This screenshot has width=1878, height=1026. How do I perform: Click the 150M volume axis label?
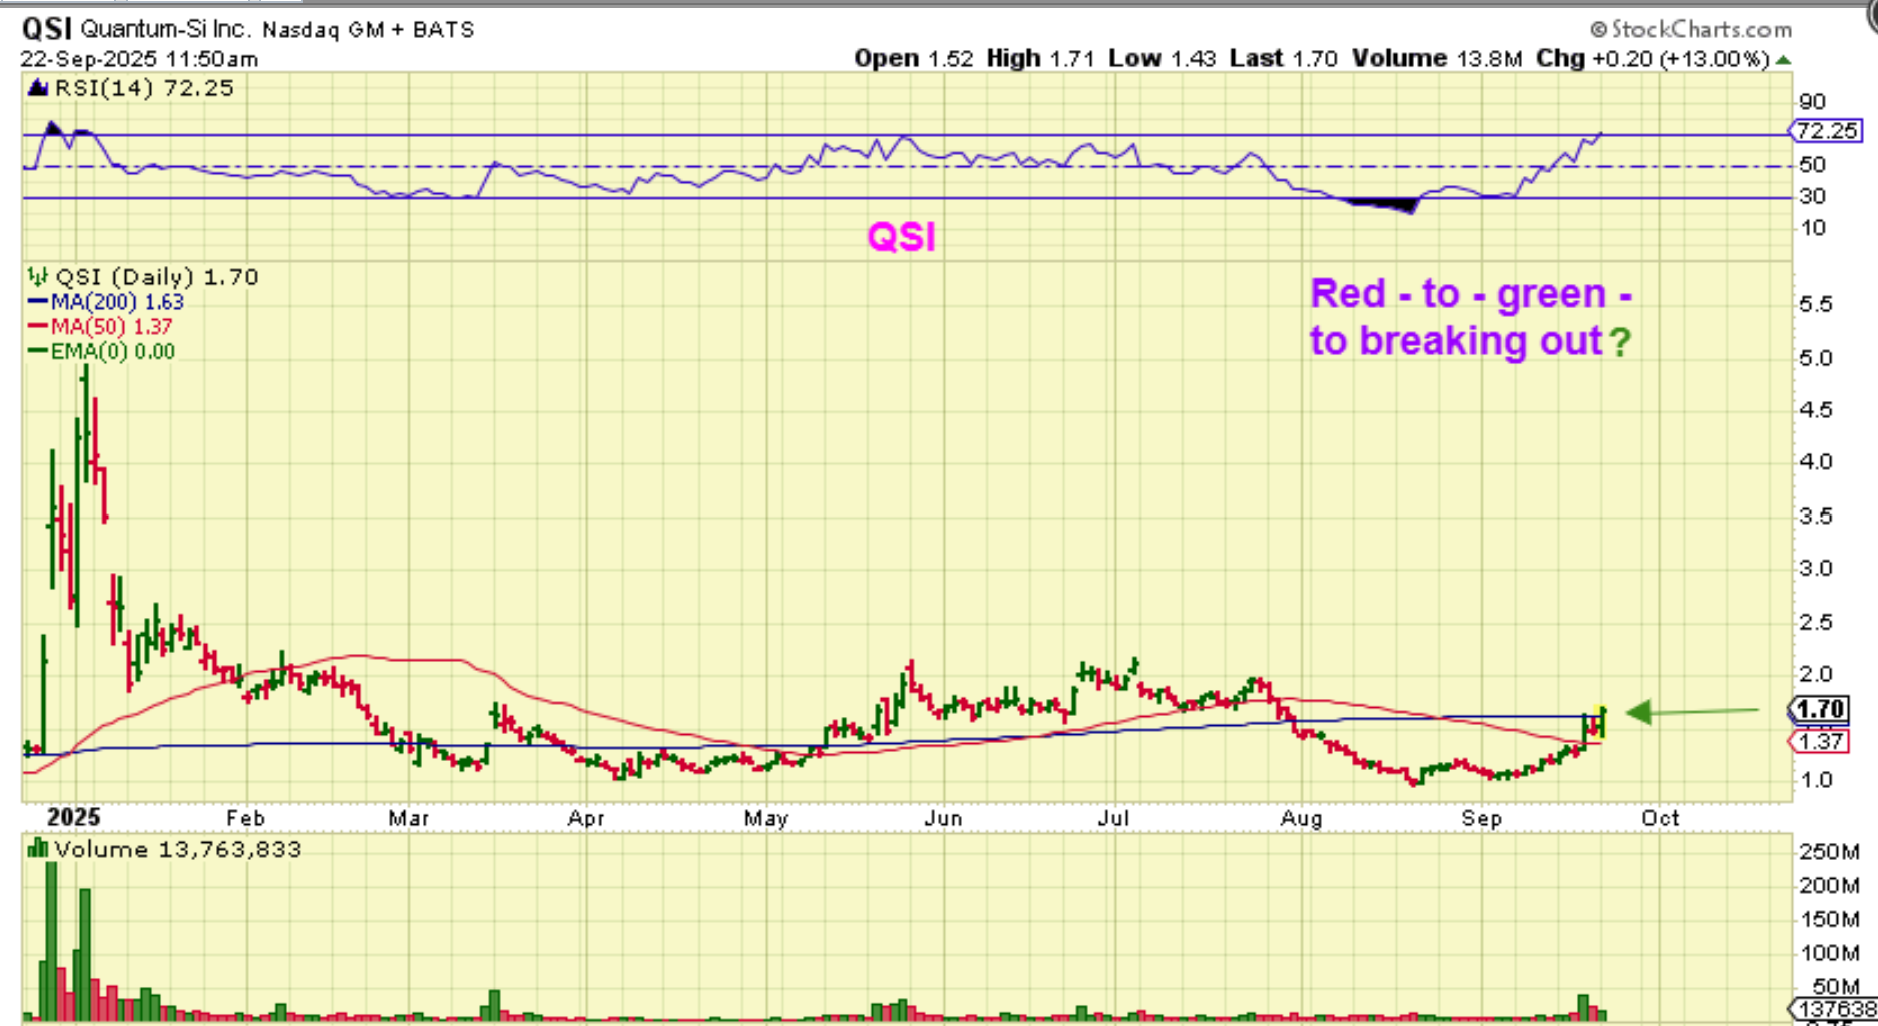[1829, 919]
